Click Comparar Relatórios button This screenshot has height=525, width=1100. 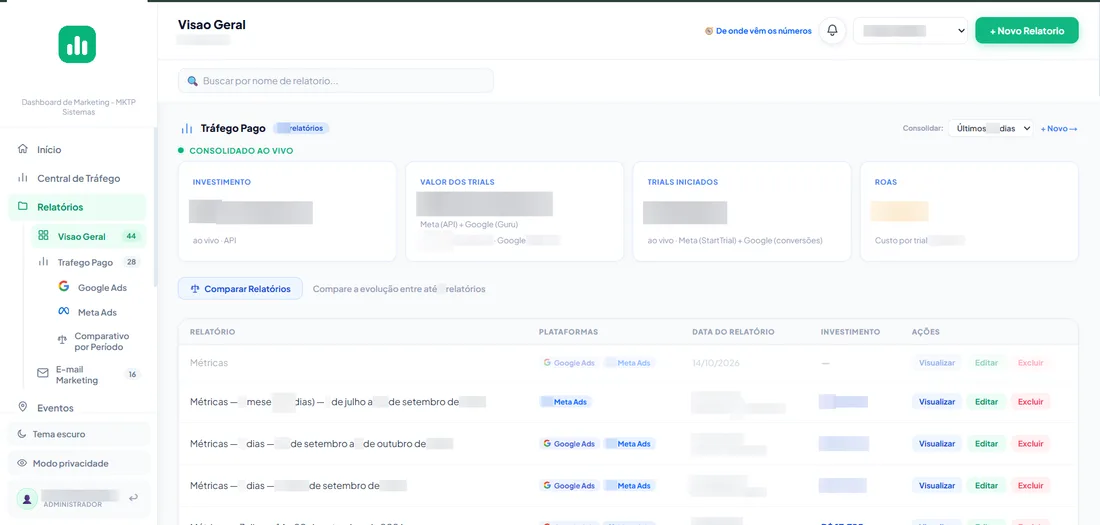coord(240,288)
